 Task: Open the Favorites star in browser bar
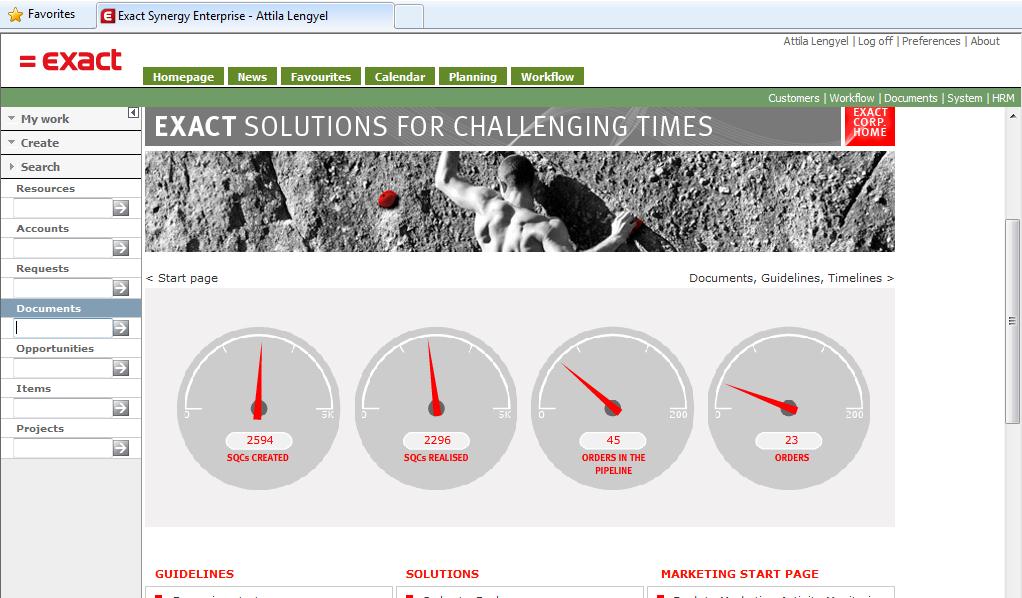[x=15, y=14]
